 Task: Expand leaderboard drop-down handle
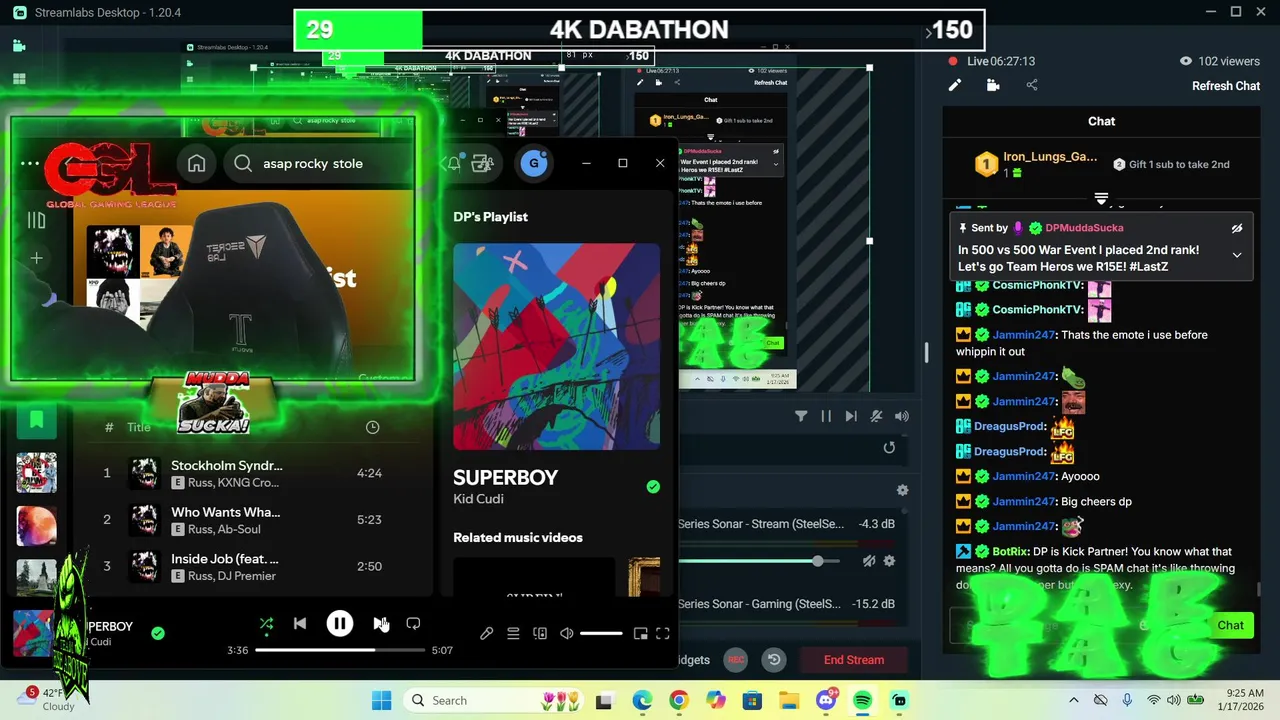pyautogui.click(x=1101, y=198)
